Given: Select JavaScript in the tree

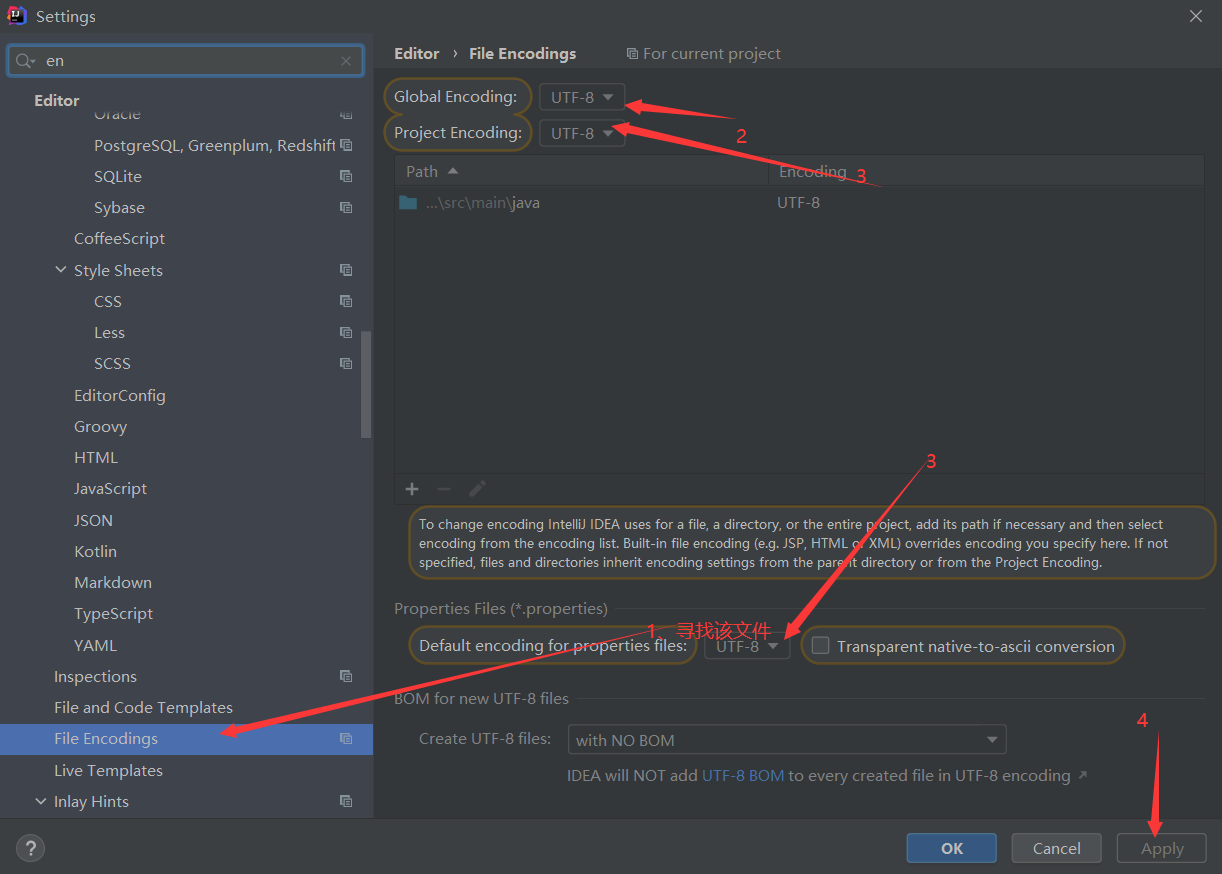Looking at the screenshot, I should pos(110,489).
